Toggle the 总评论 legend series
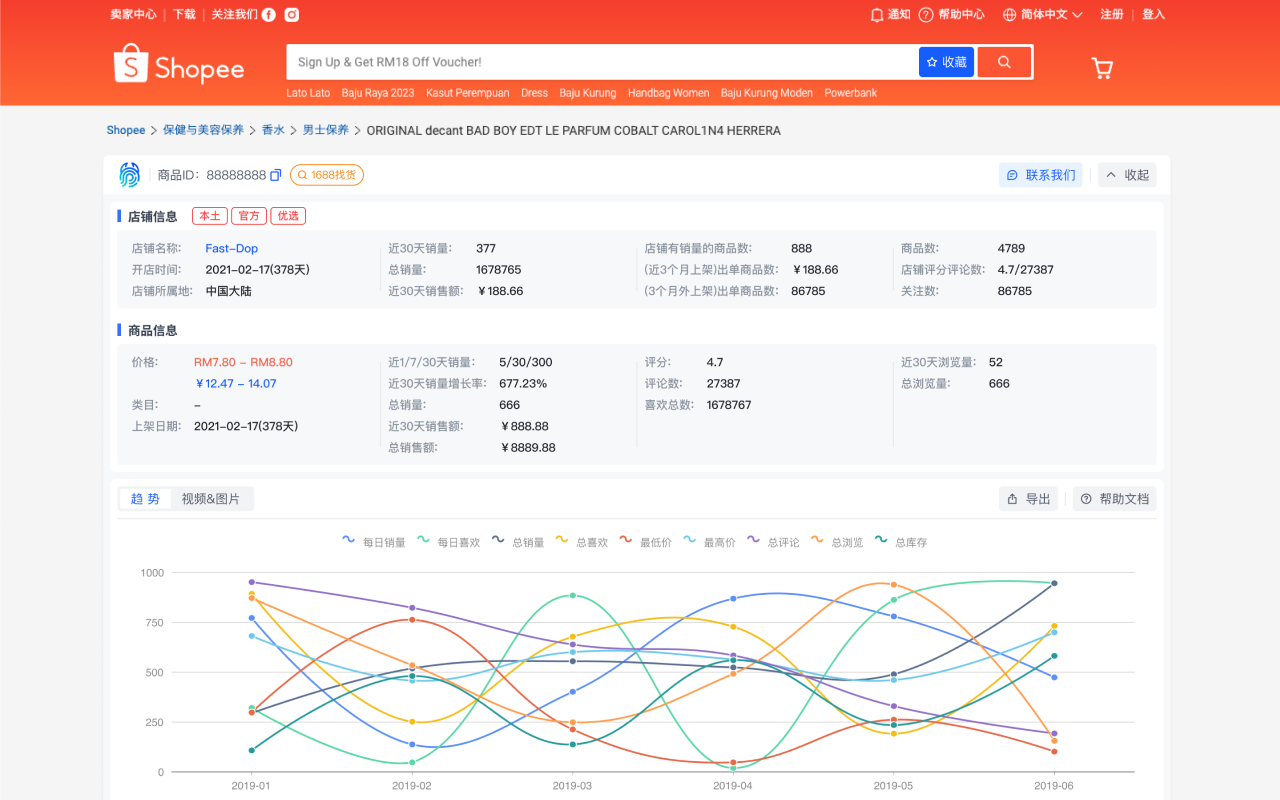 [774, 542]
